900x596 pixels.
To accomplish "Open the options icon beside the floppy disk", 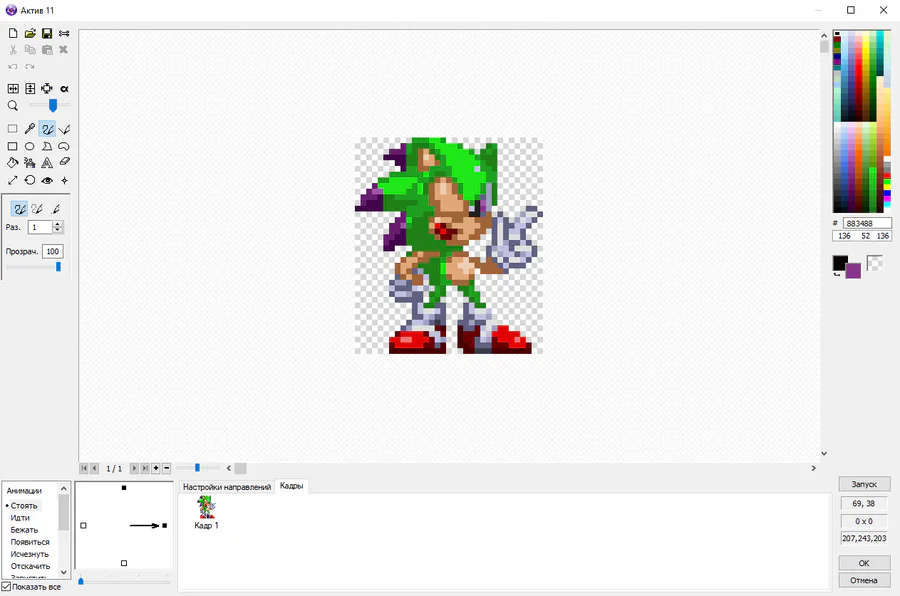I will coord(64,33).
